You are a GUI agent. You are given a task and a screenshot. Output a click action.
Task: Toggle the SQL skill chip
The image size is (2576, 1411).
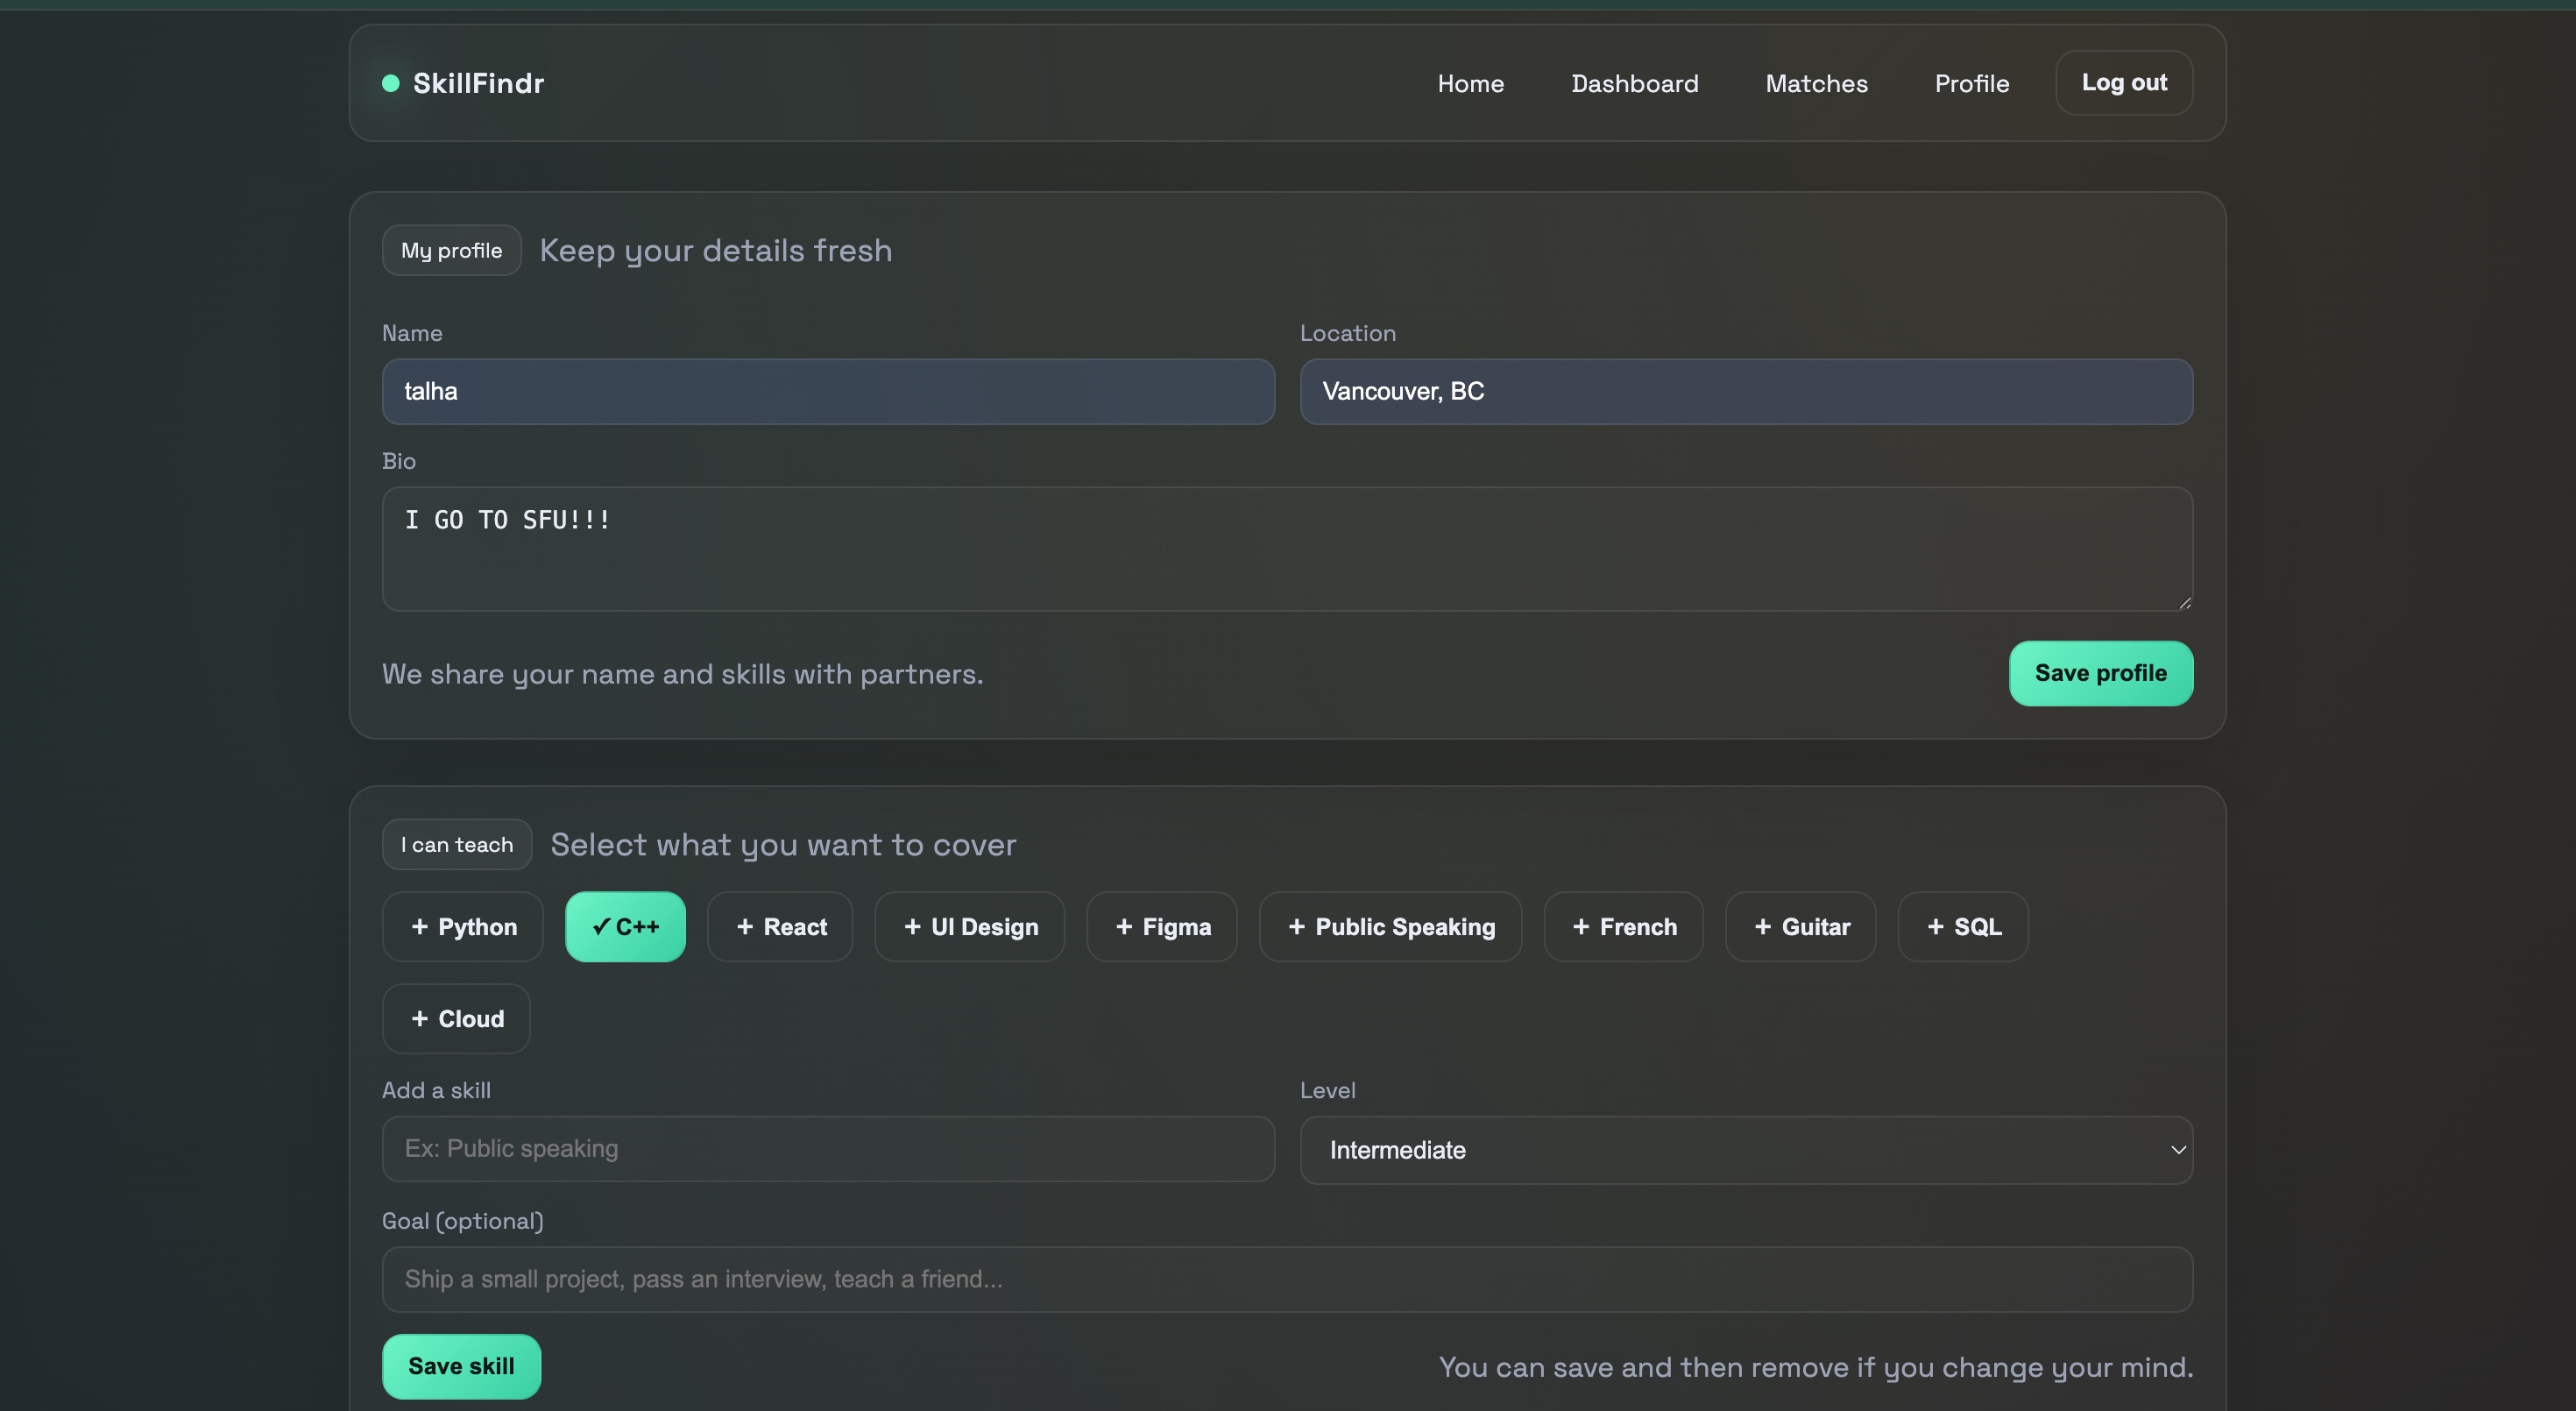[x=1963, y=927]
